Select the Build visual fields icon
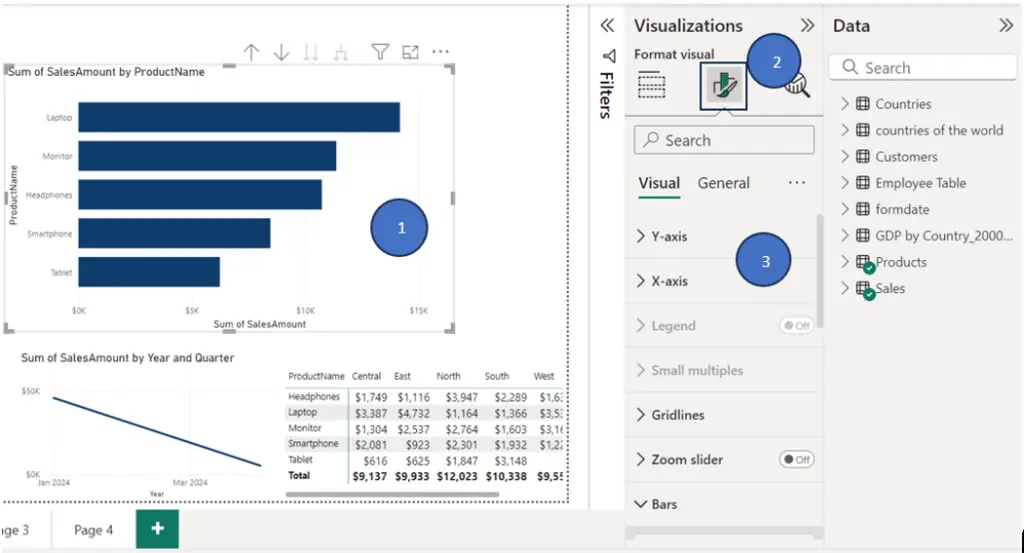 (651, 86)
